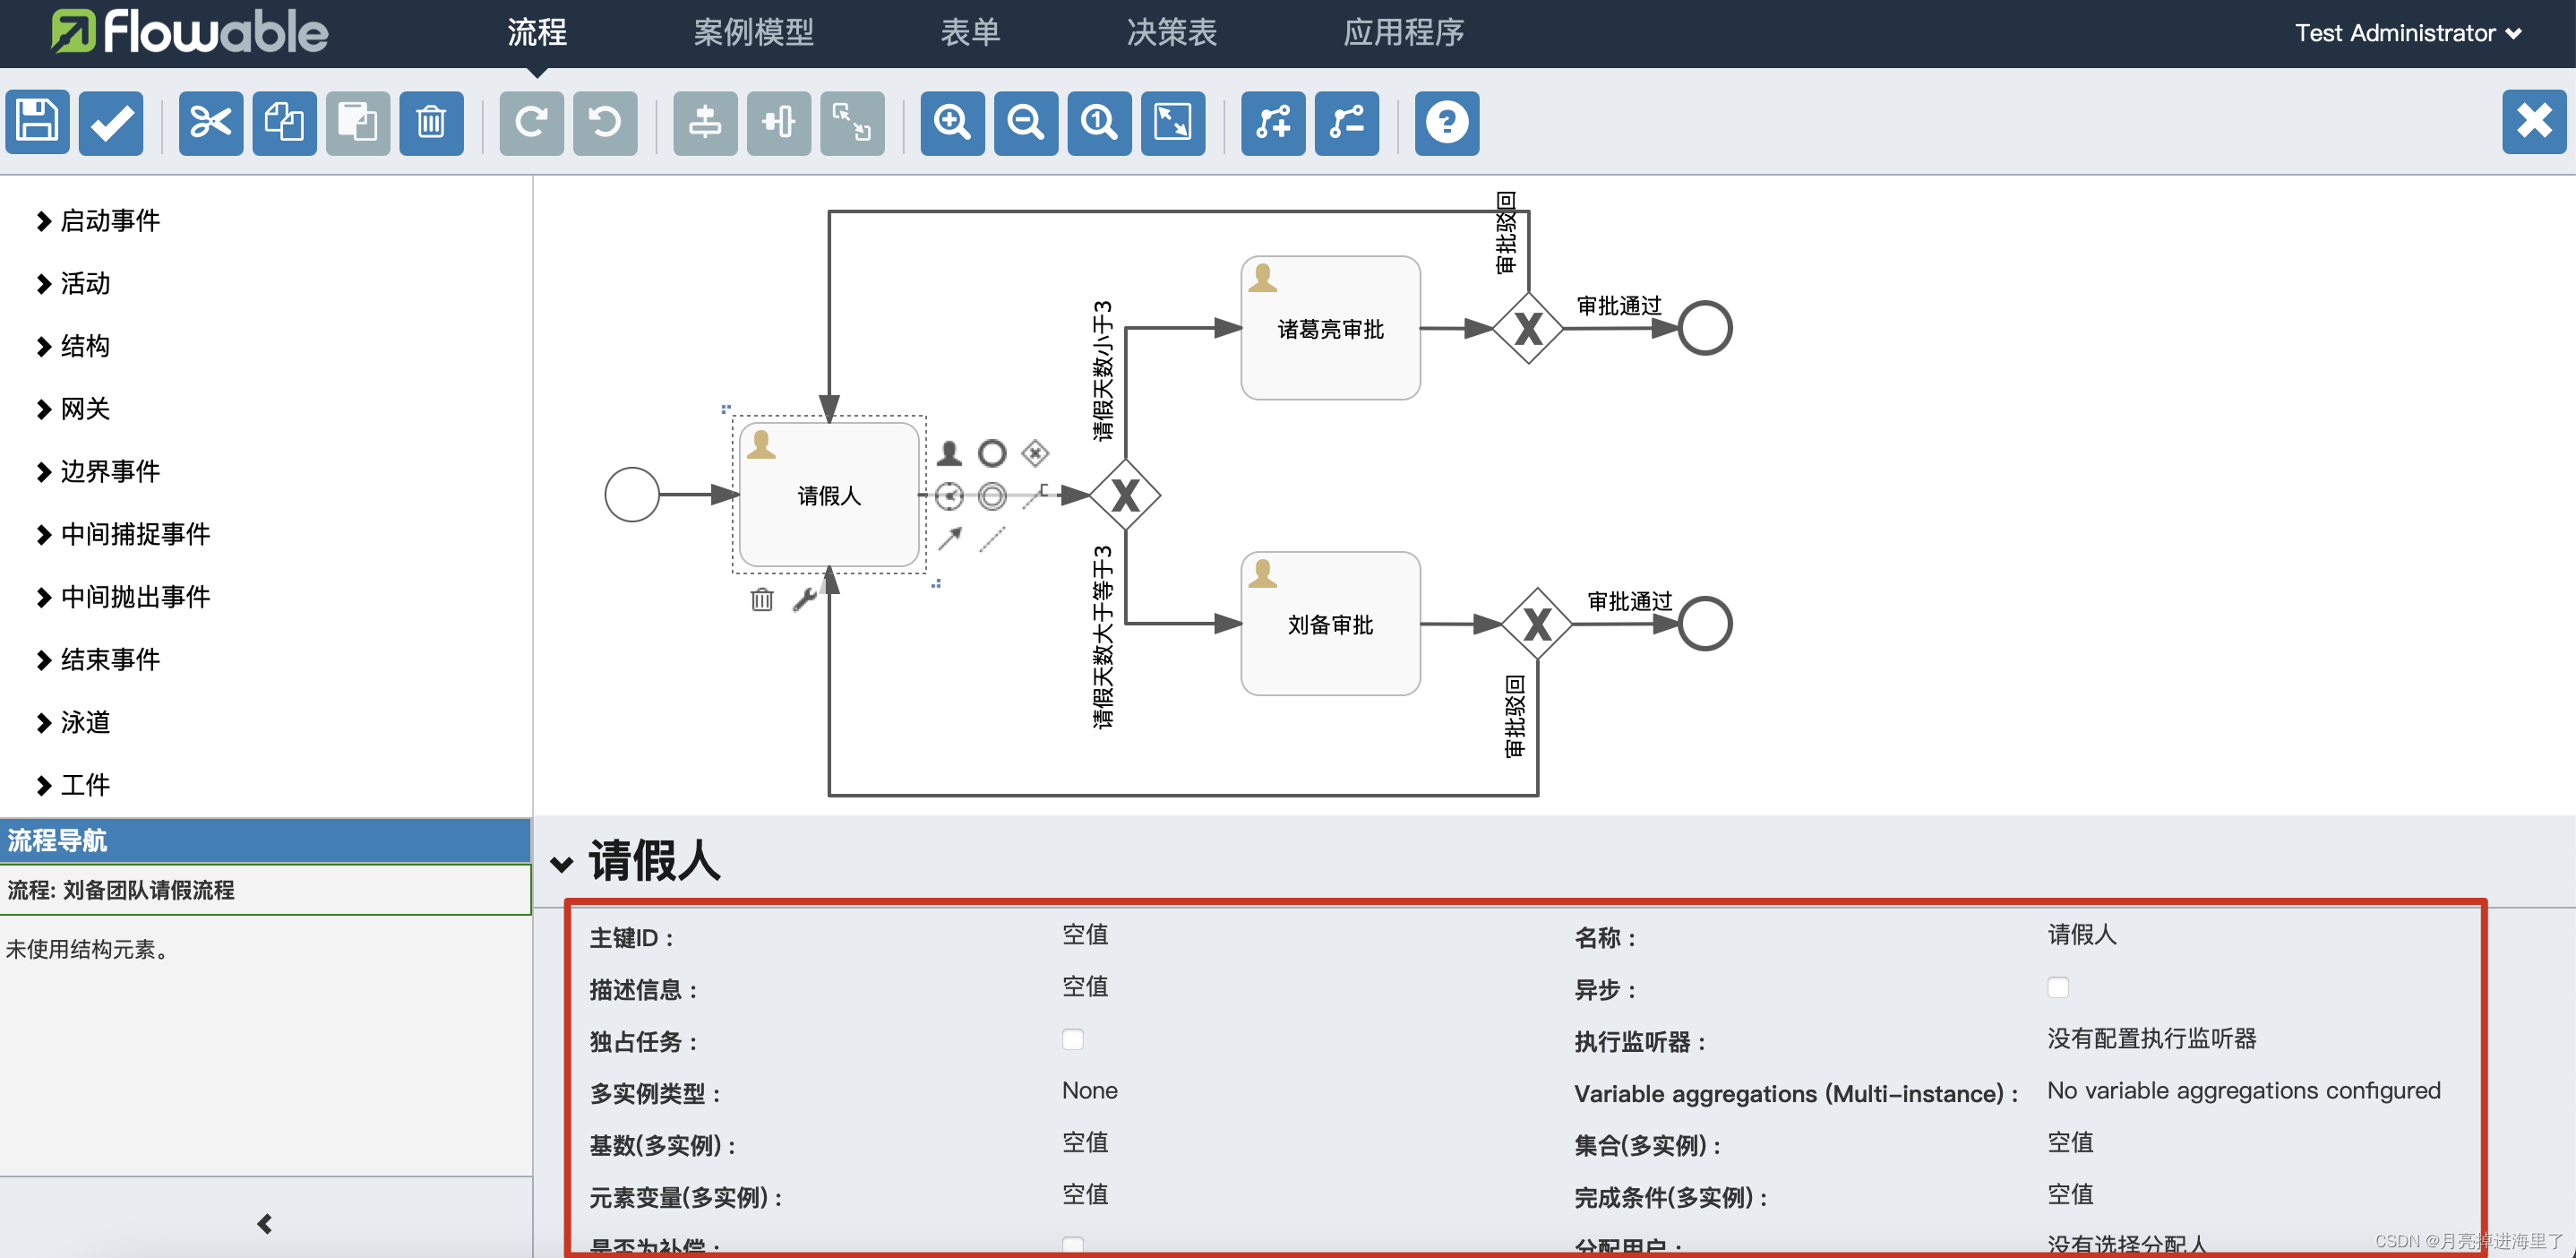Click the undo arrow icon
Viewport: 2576px width, 1258px height.
pyautogui.click(x=605, y=122)
